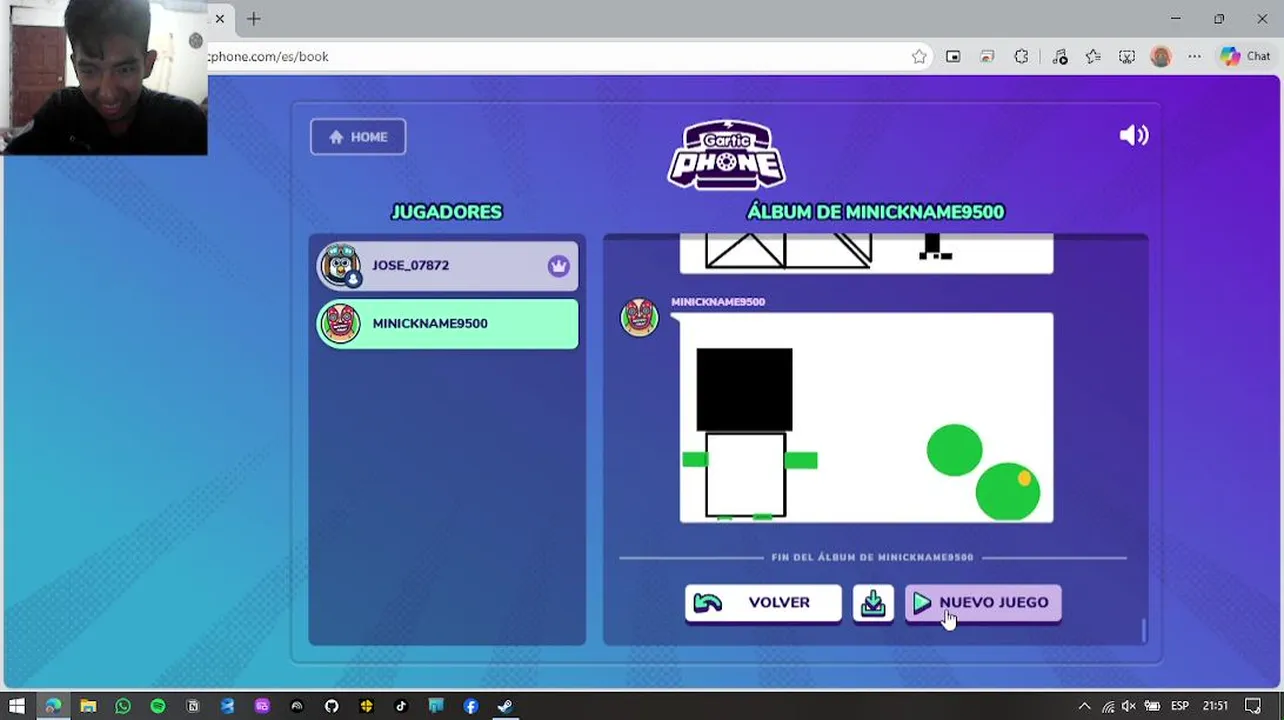Open File Explorer from the taskbar
The image size is (1284, 720).
[x=88, y=706]
